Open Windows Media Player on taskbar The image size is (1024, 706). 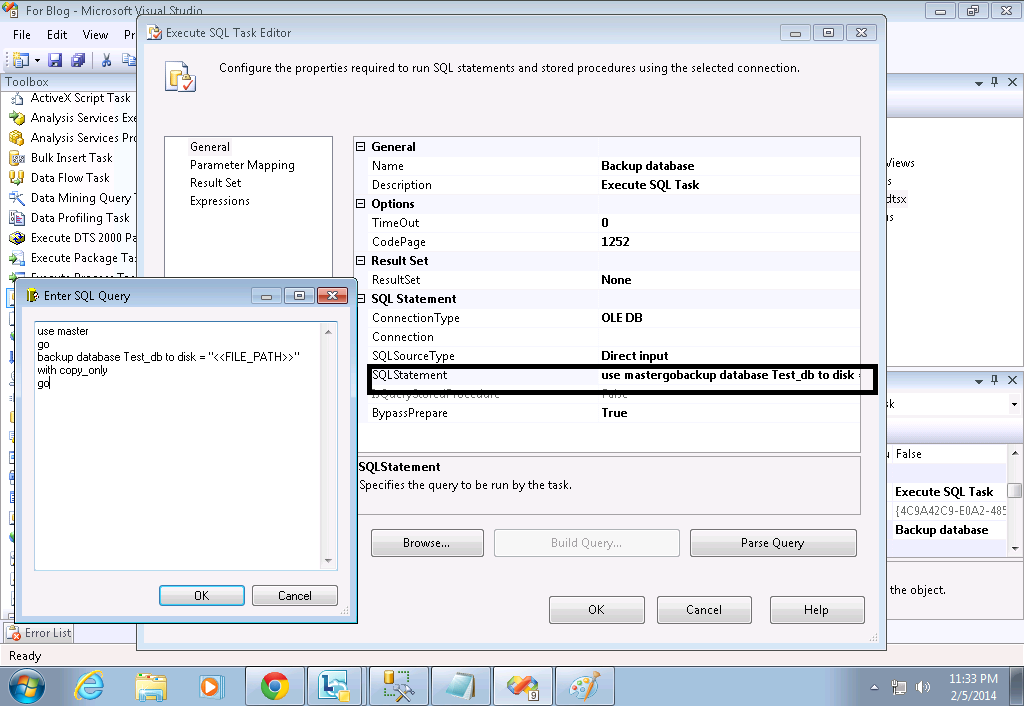pos(210,686)
